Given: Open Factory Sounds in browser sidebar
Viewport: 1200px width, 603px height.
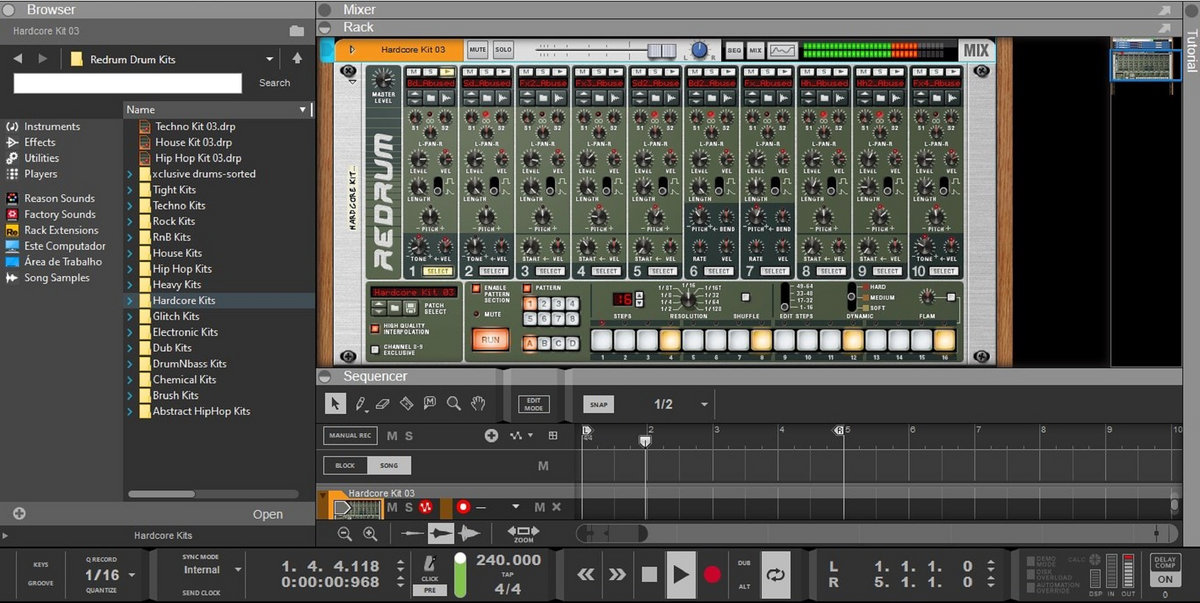Looking at the screenshot, I should pos(59,214).
